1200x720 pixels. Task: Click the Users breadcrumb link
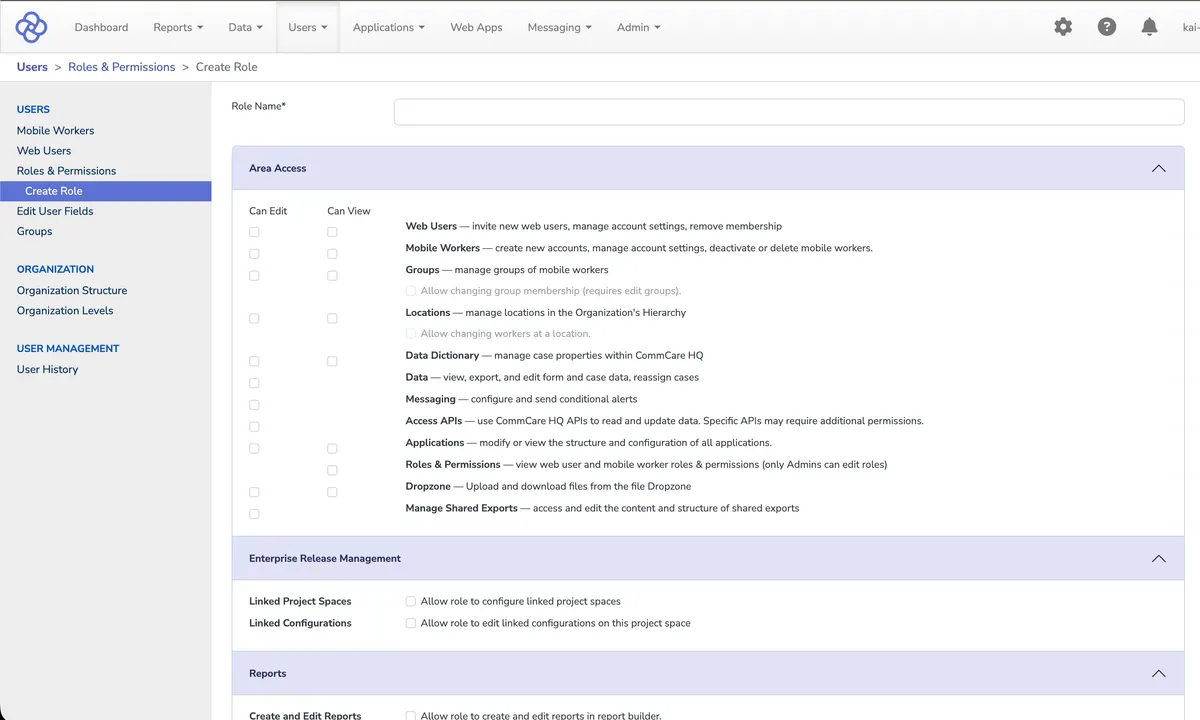click(32, 67)
